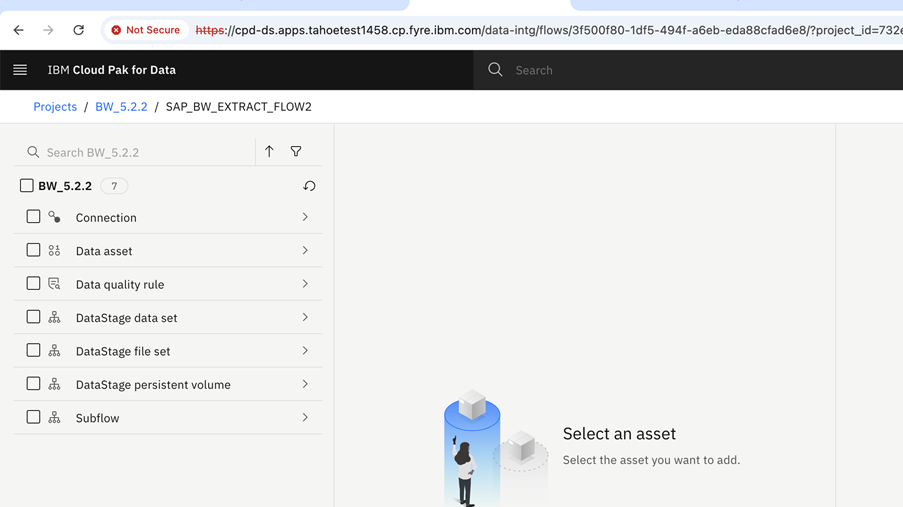Click the DataStage data set icon
The width and height of the screenshot is (903, 507).
click(54, 317)
